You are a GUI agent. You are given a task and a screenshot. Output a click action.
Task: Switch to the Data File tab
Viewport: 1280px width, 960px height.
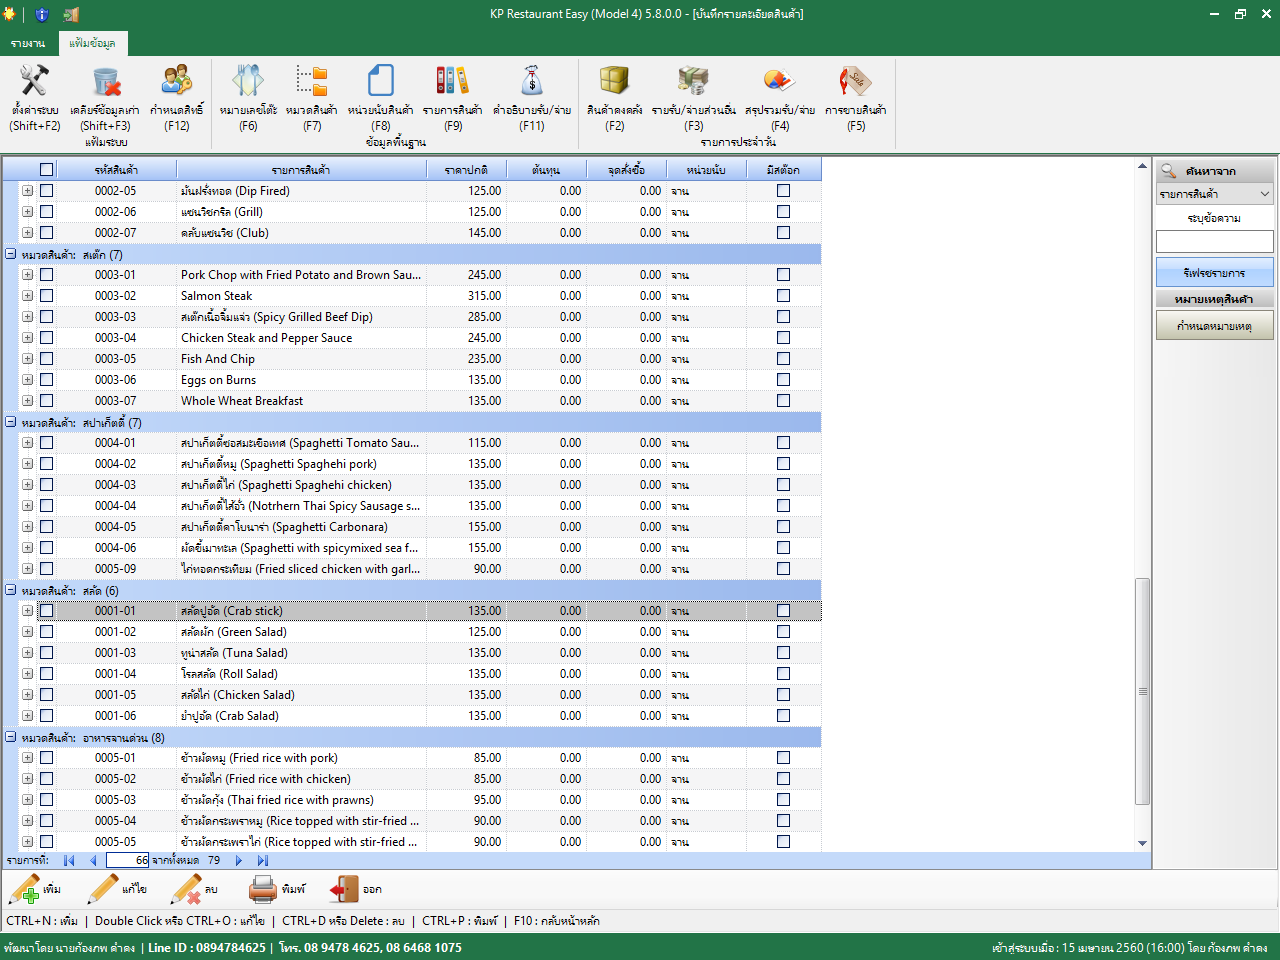(x=93, y=44)
